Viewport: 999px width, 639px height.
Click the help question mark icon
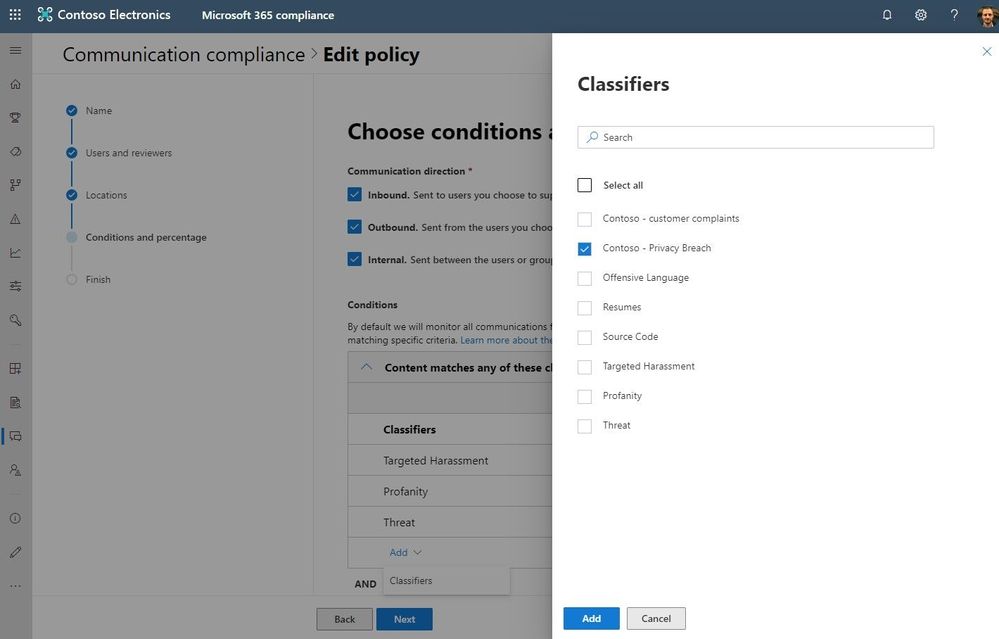(954, 15)
